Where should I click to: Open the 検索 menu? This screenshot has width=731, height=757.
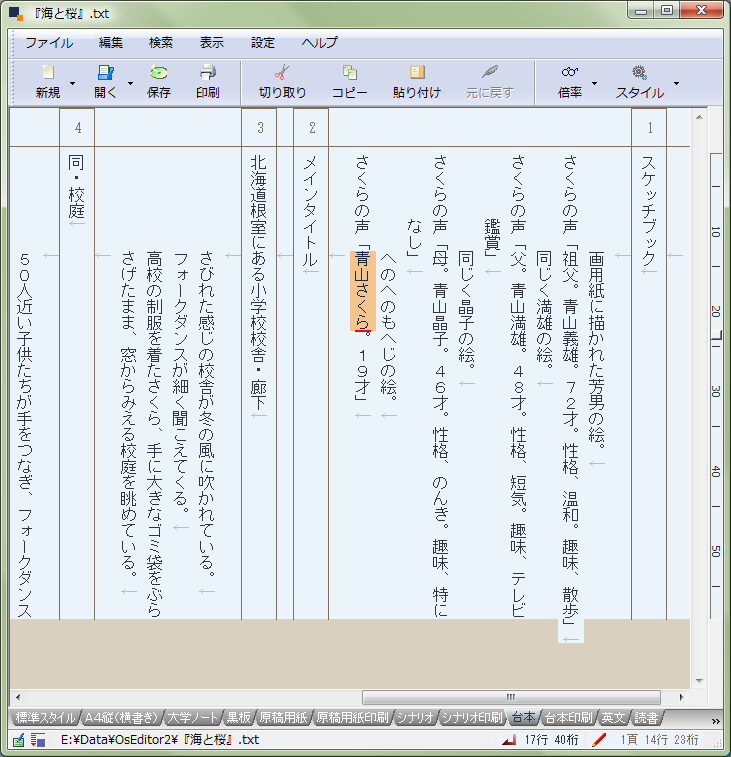pyautogui.click(x=161, y=42)
